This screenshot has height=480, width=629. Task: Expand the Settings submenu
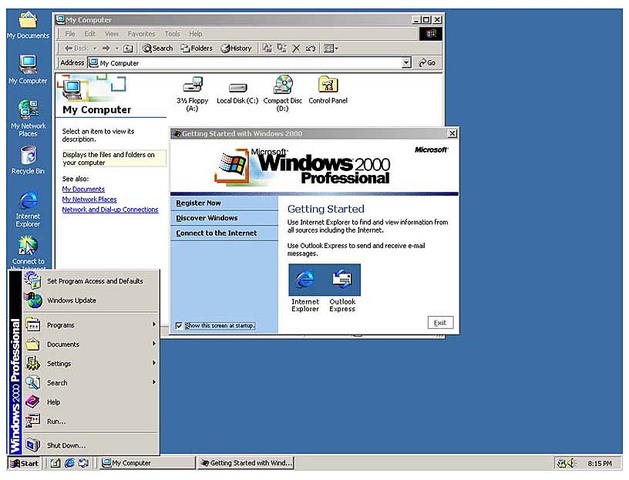pyautogui.click(x=91, y=364)
